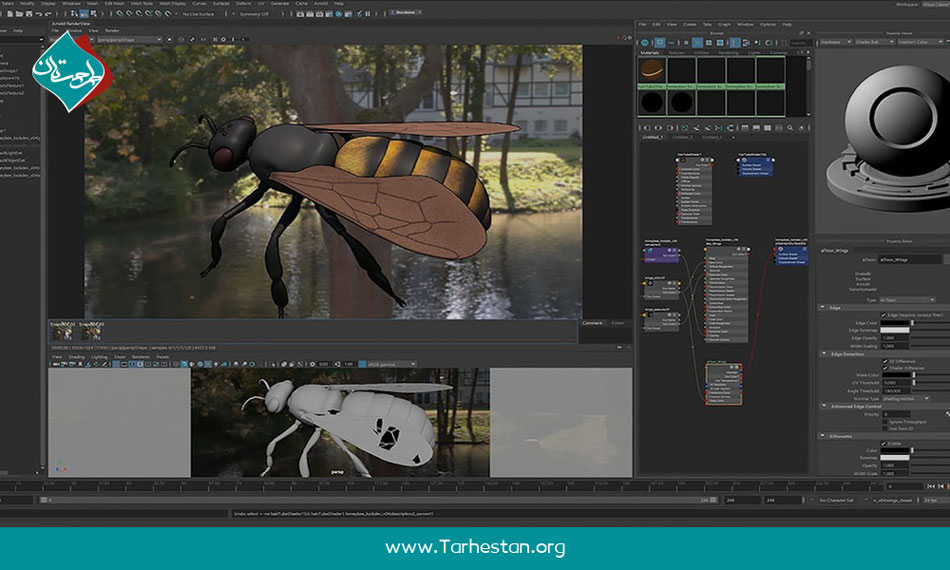Open the Arnold menu in main menu bar
Viewport: 950px width, 570px height.
click(321, 4)
